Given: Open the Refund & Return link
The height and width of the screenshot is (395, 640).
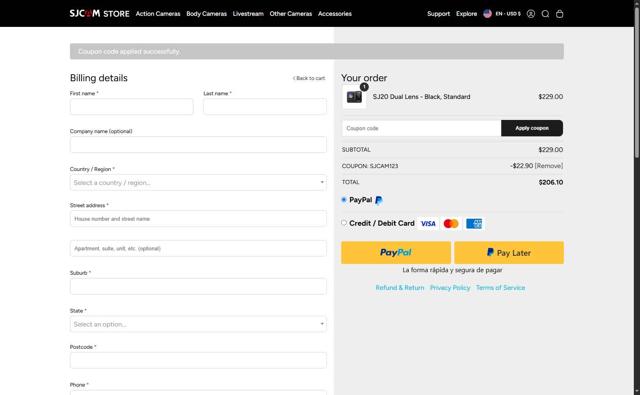Looking at the screenshot, I should tap(400, 288).
